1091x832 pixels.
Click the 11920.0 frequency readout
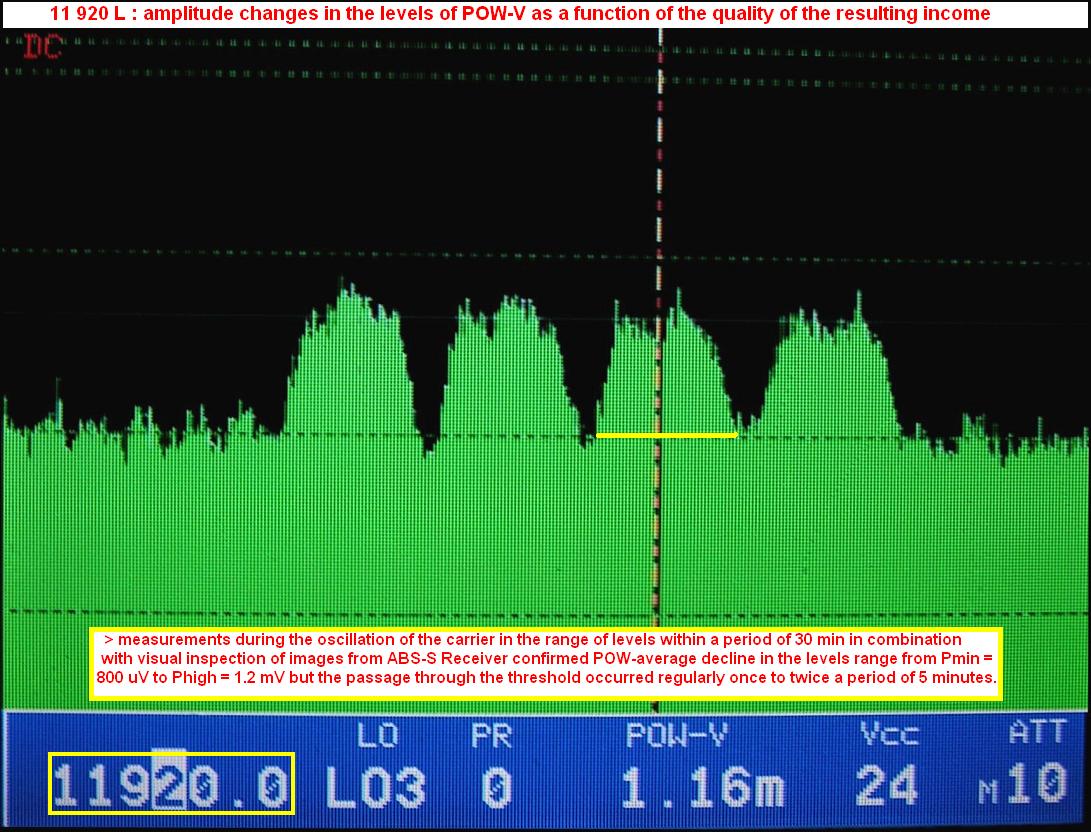tap(171, 784)
